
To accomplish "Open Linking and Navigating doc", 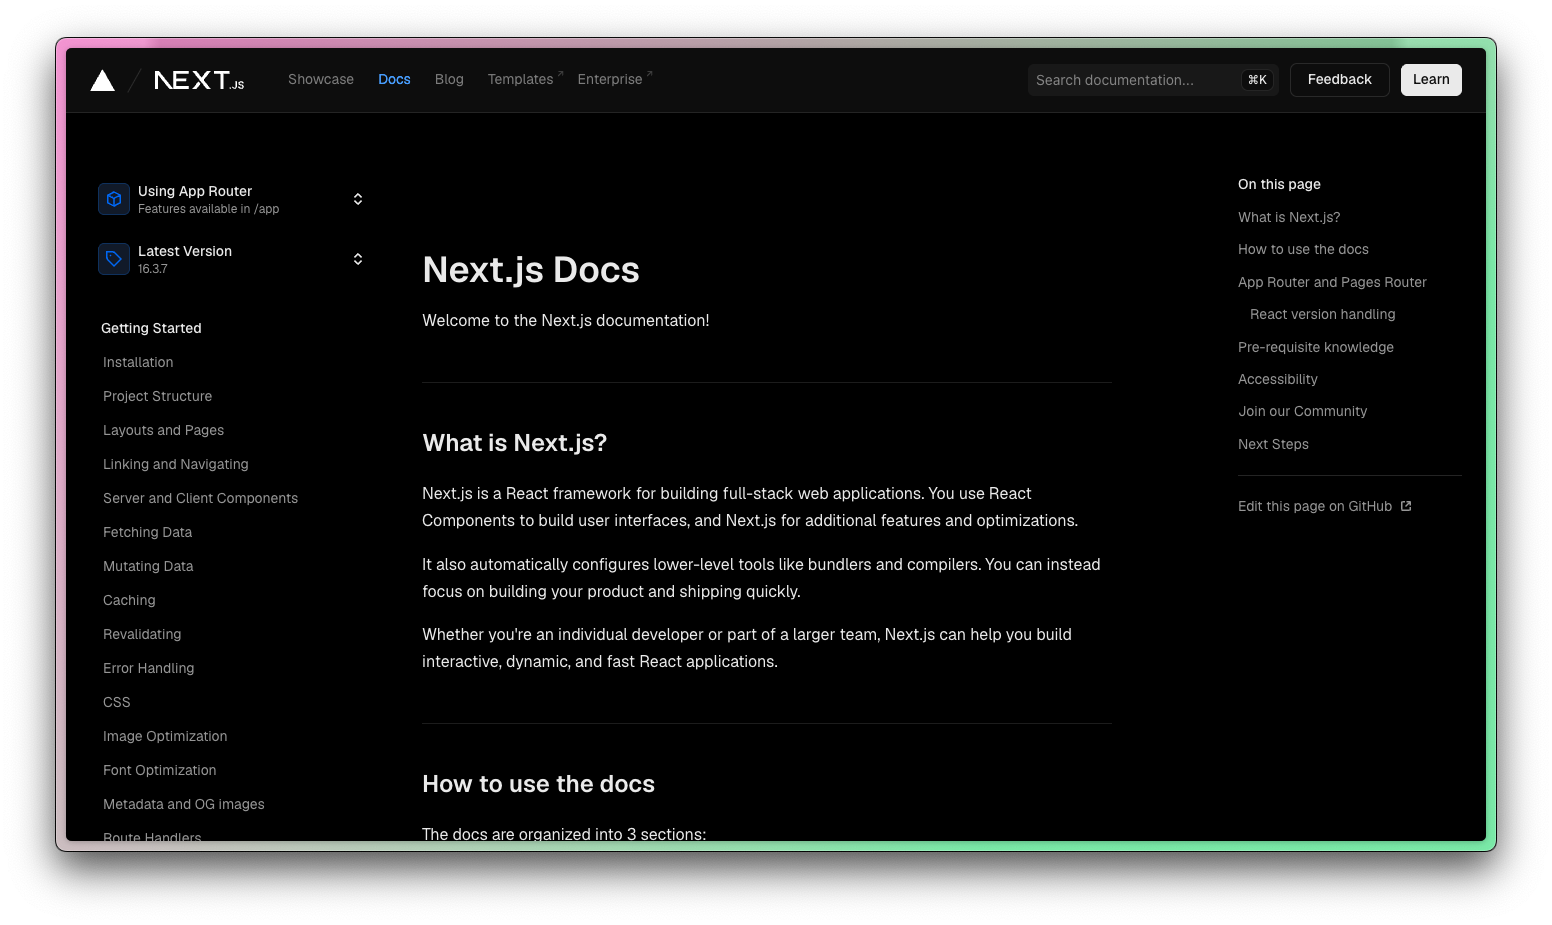I will point(176,464).
